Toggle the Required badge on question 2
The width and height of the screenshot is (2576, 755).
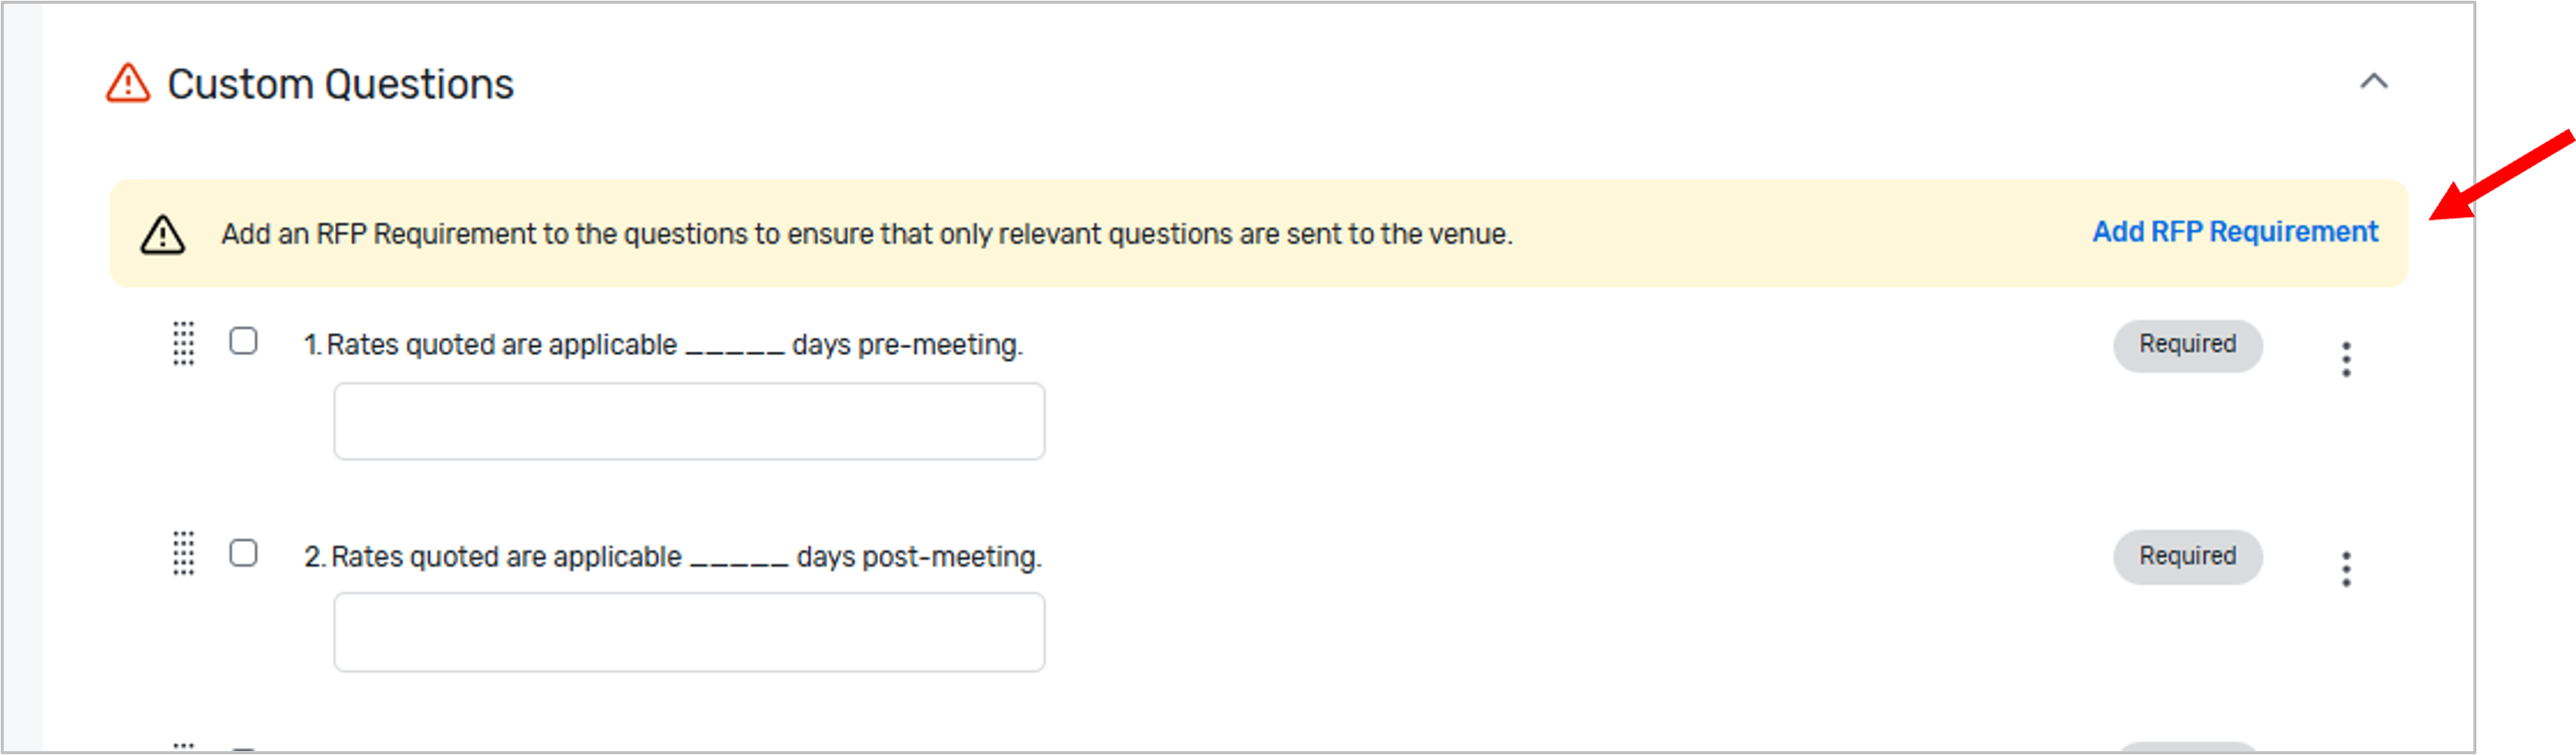coord(2188,556)
